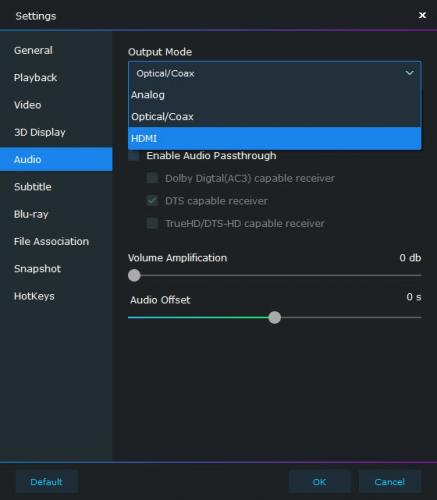Toggle DTS capable receiver checkbox

tap(152, 201)
